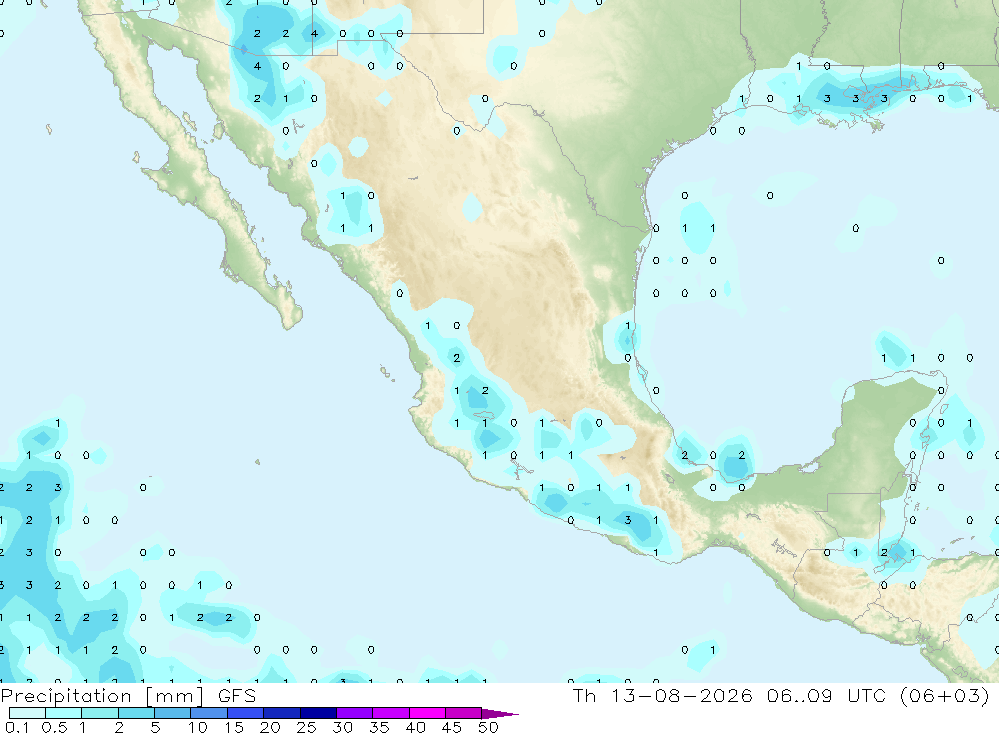Click the "50" legend label

point(488,727)
